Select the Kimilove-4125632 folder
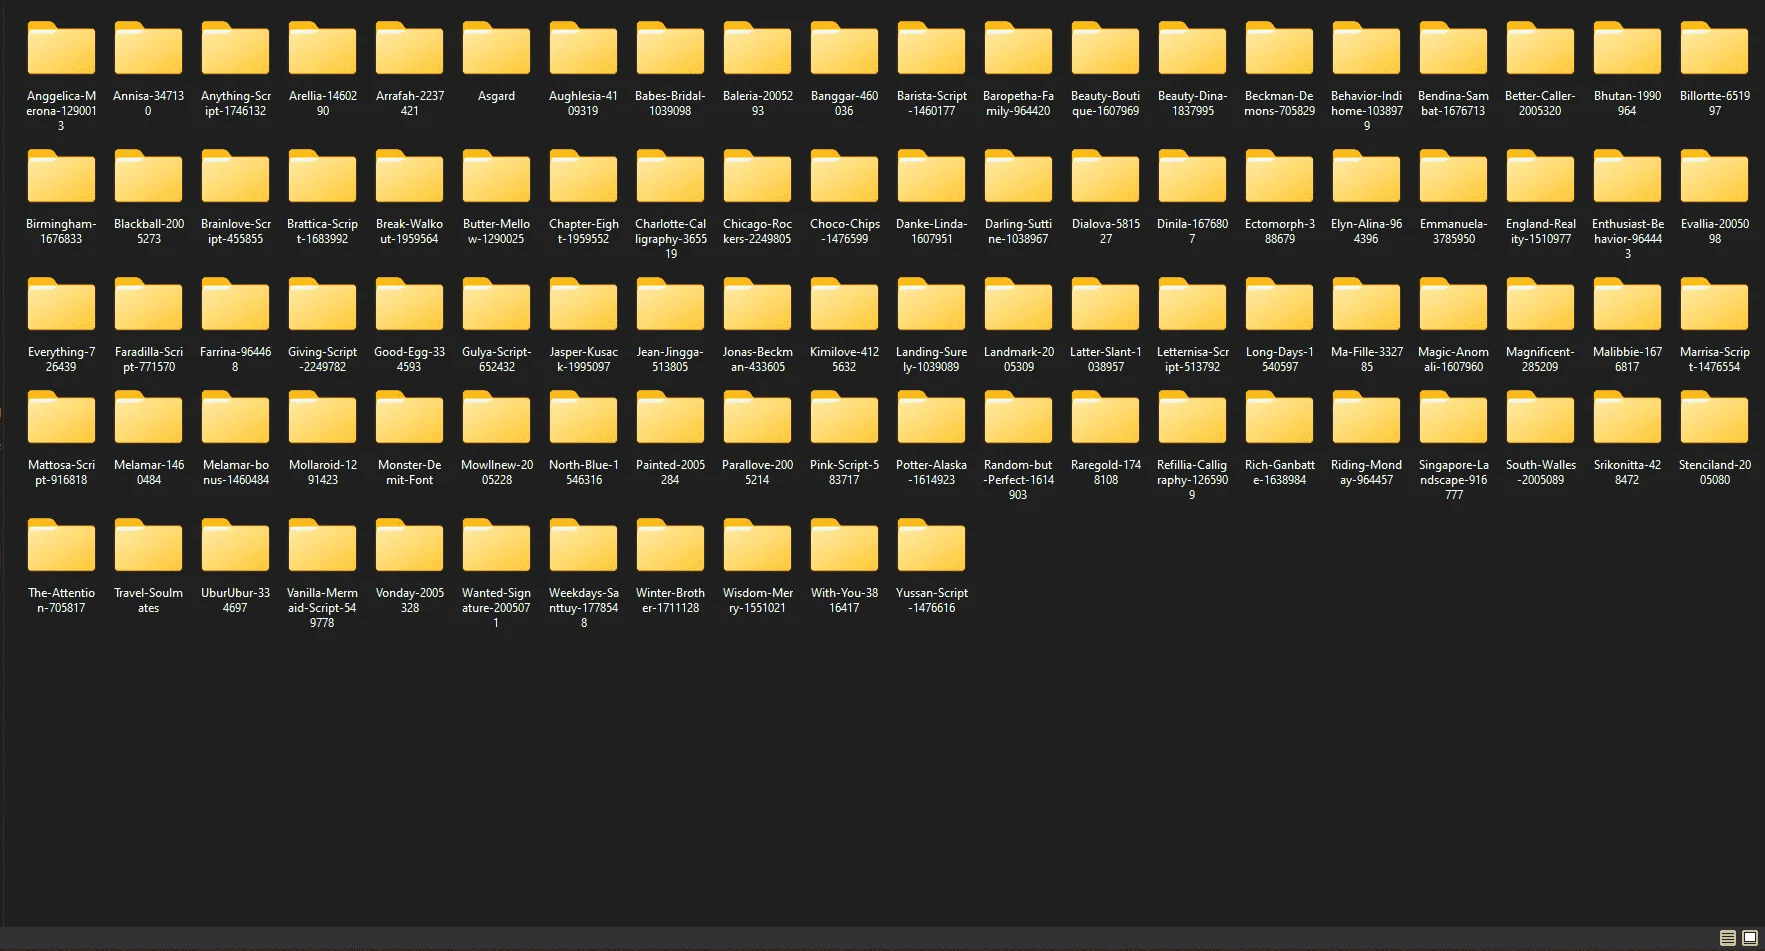Image resolution: width=1765 pixels, height=951 pixels. point(844,325)
